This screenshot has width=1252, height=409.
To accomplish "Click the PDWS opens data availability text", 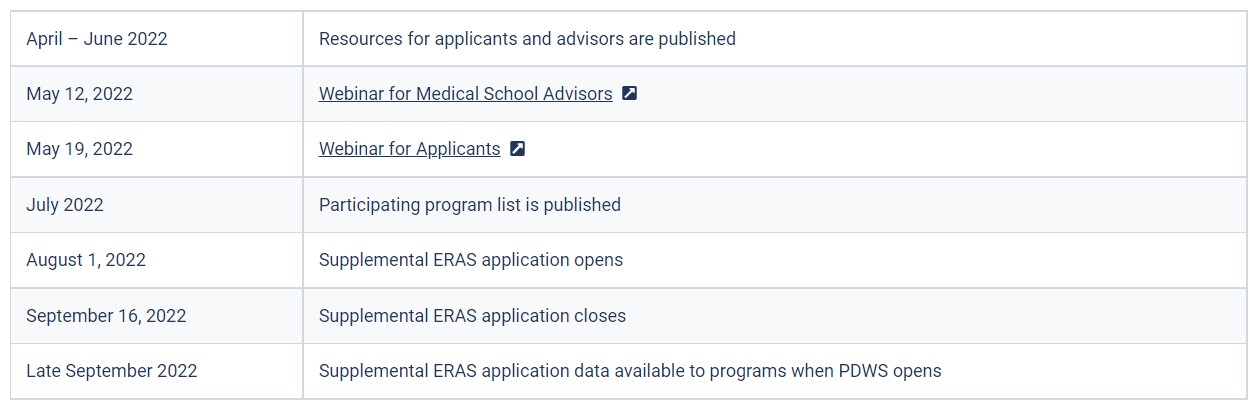I will [630, 371].
